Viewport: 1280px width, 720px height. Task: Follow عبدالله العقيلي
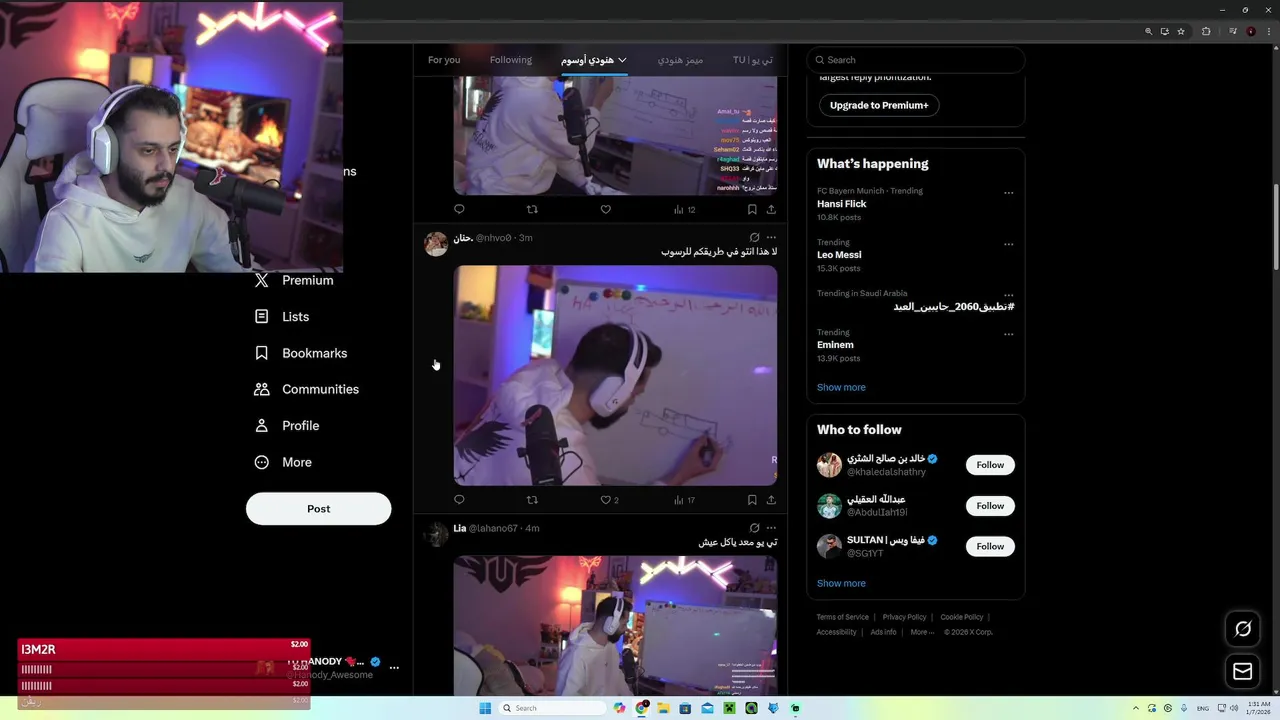990,506
